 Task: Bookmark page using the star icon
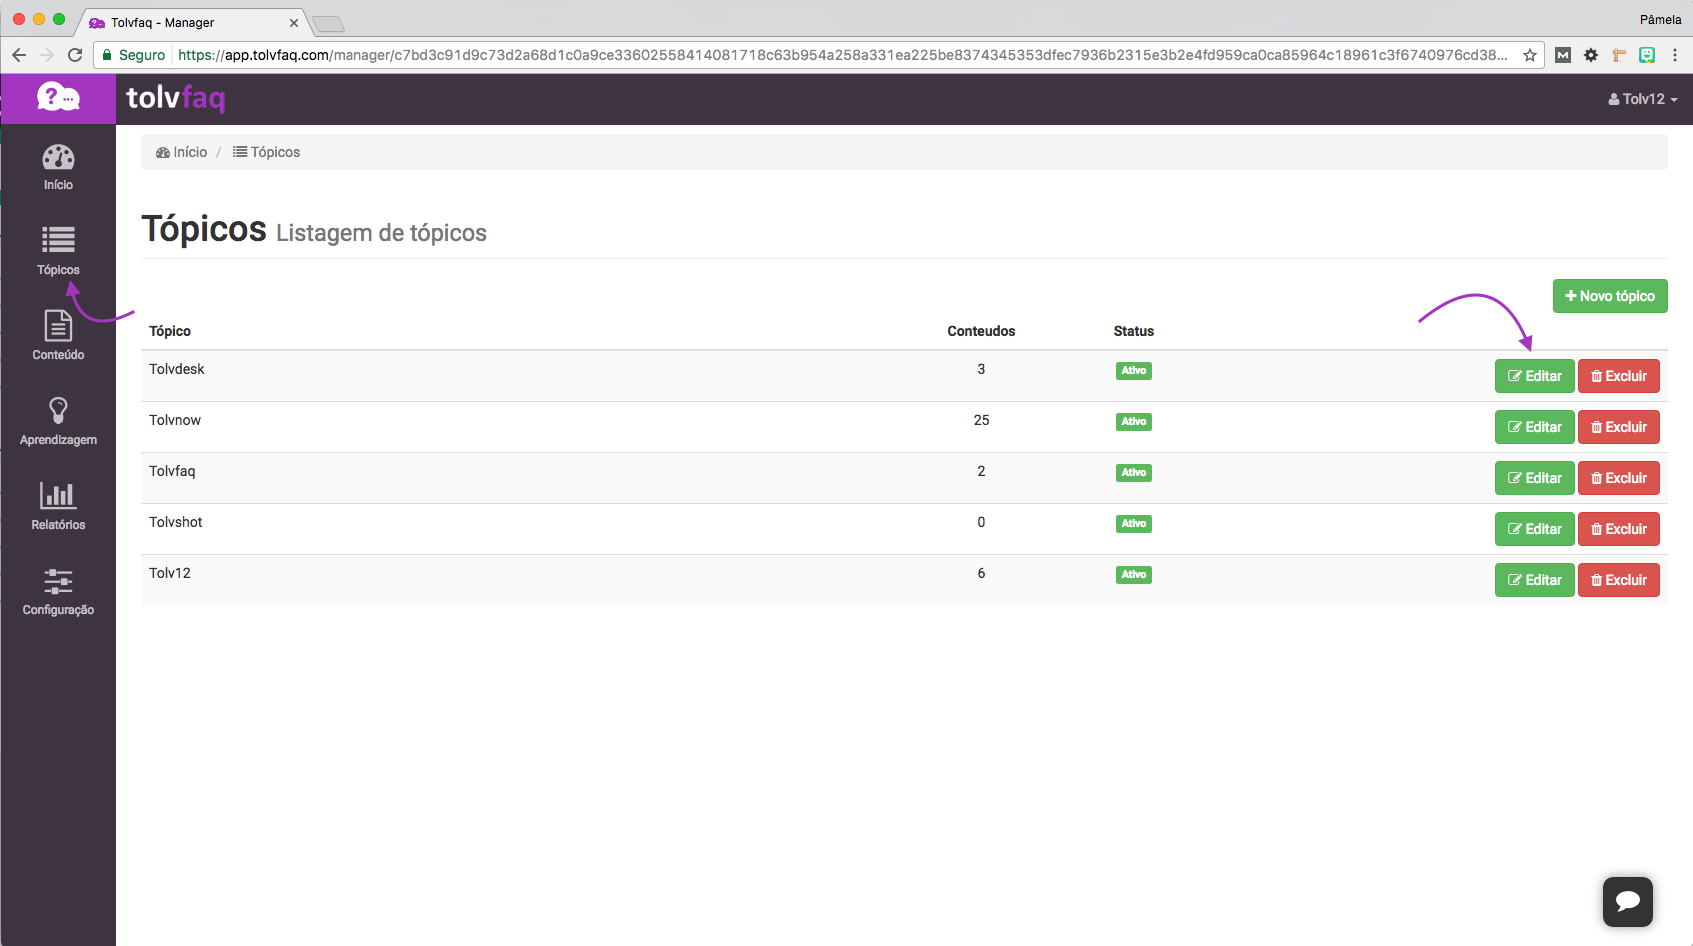pyautogui.click(x=1529, y=55)
